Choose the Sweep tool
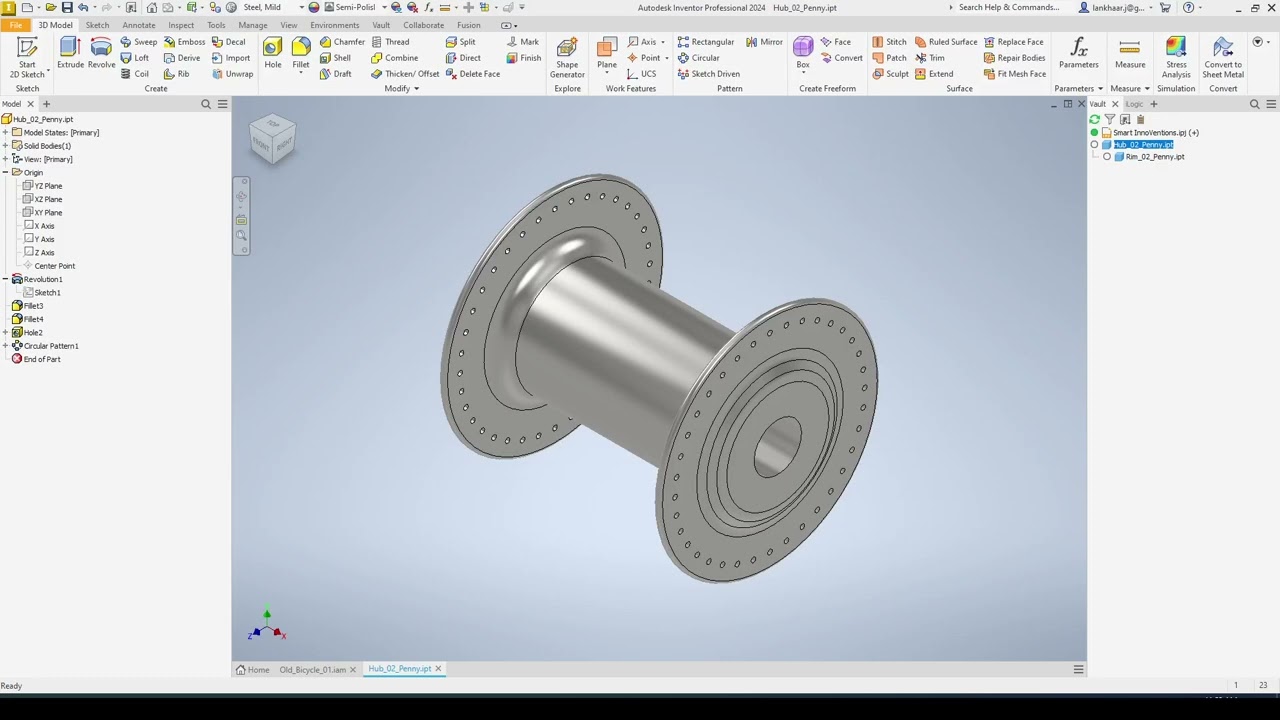This screenshot has height=720, width=1280. [138, 42]
